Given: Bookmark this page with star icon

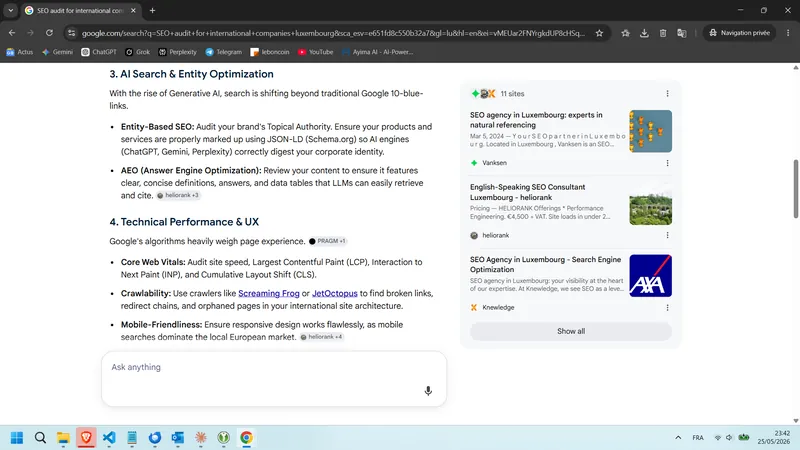Looking at the screenshot, I should coord(599,33).
